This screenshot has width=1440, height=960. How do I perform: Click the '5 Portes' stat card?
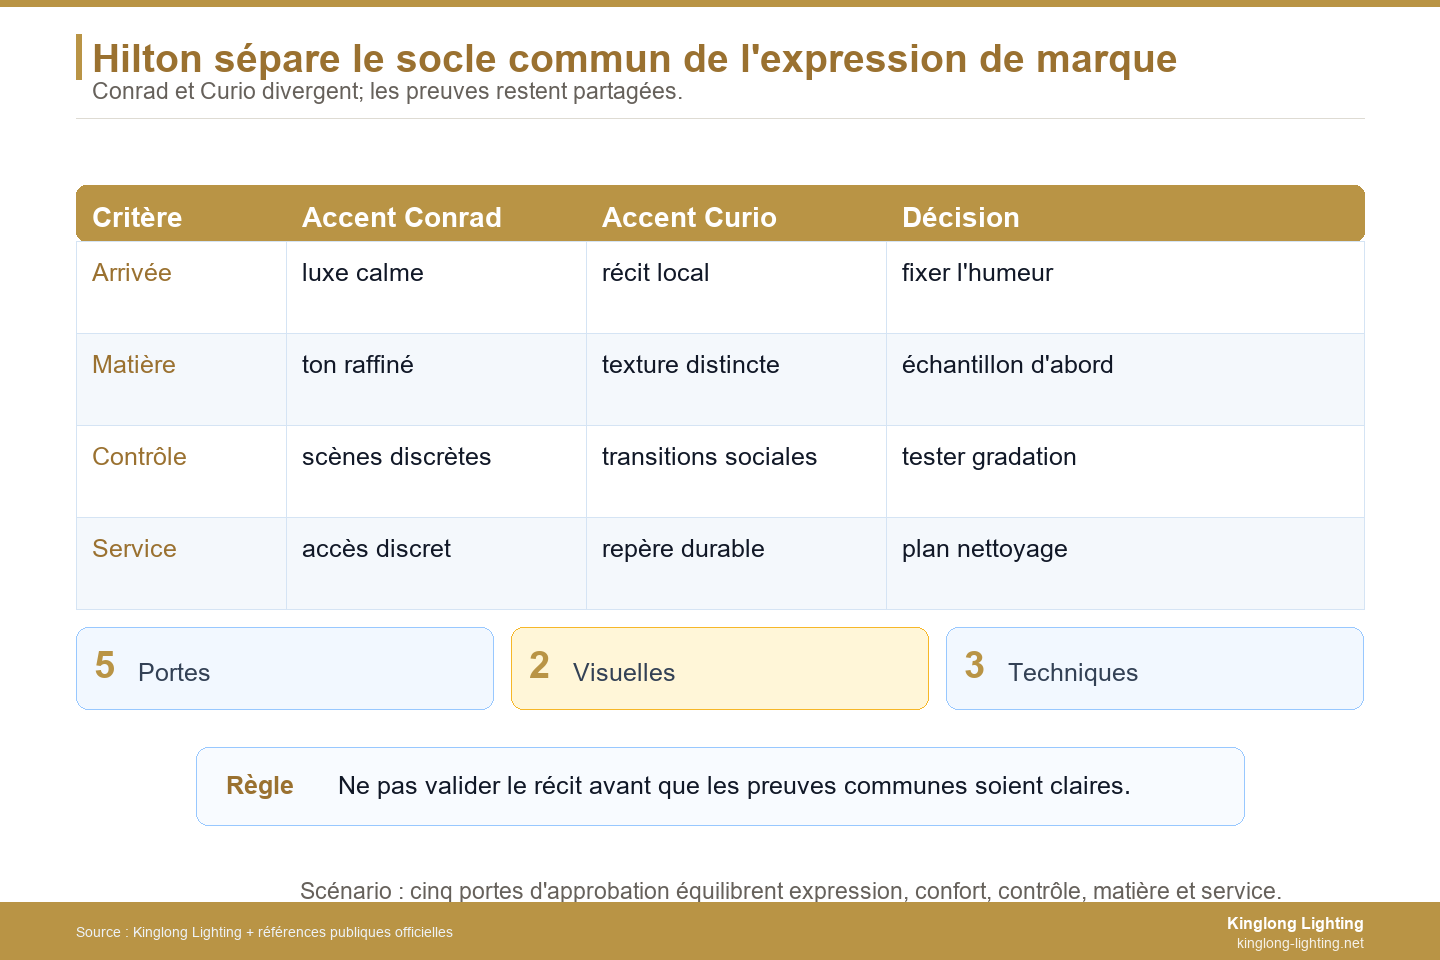click(285, 669)
